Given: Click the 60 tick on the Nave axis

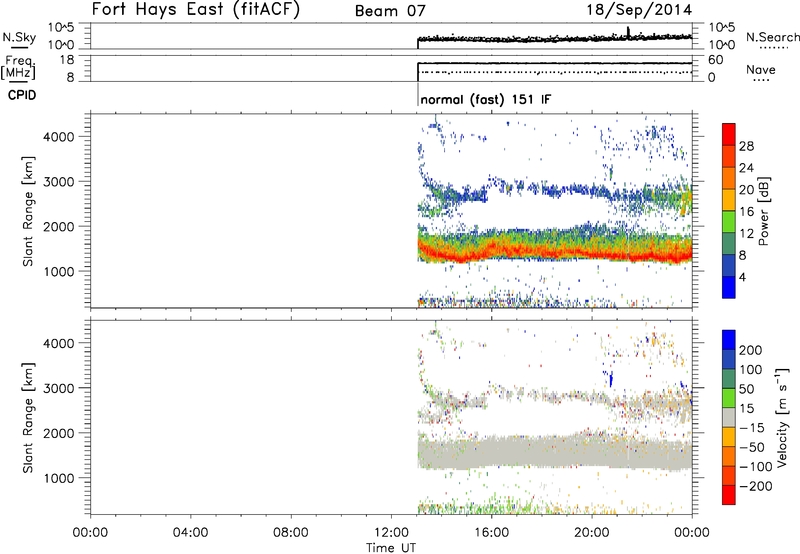Looking at the screenshot, I should [716, 60].
